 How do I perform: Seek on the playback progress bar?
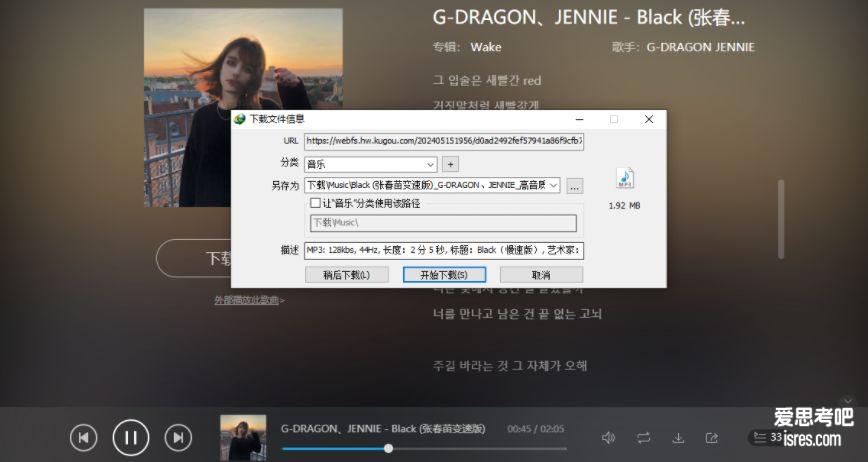(x=424, y=449)
